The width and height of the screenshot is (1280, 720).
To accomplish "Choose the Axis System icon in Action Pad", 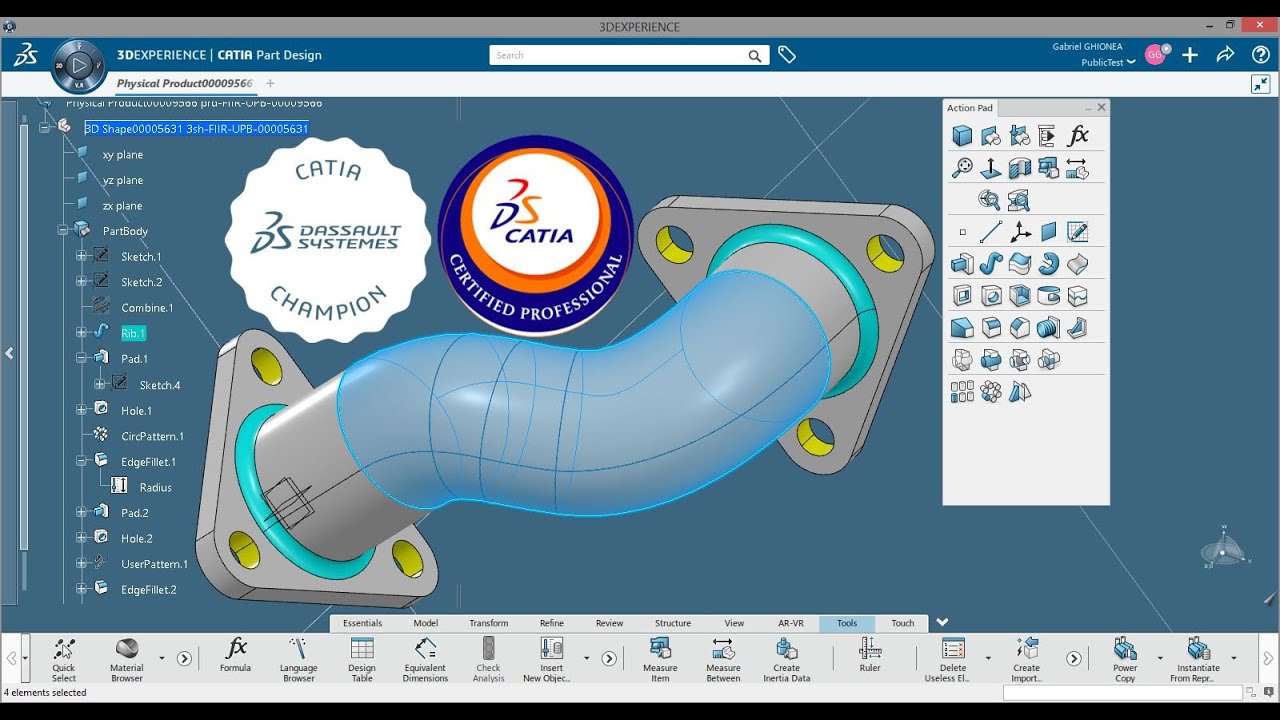I will 1020,232.
